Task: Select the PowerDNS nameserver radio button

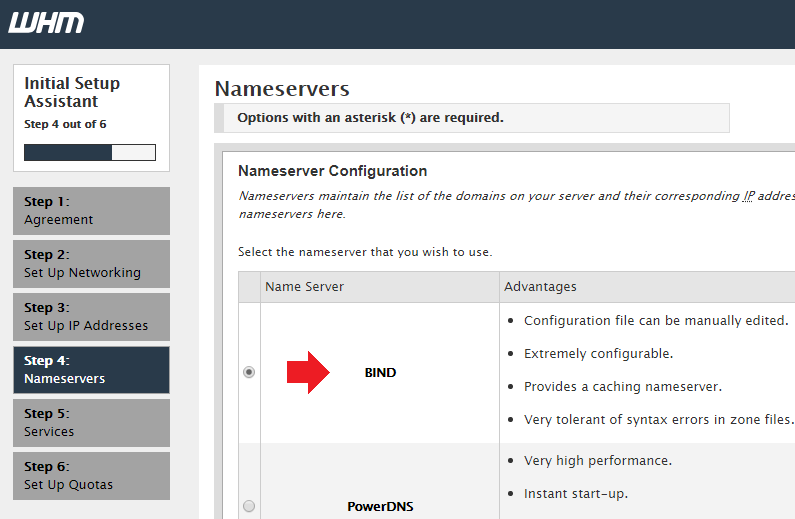Action: point(249,506)
